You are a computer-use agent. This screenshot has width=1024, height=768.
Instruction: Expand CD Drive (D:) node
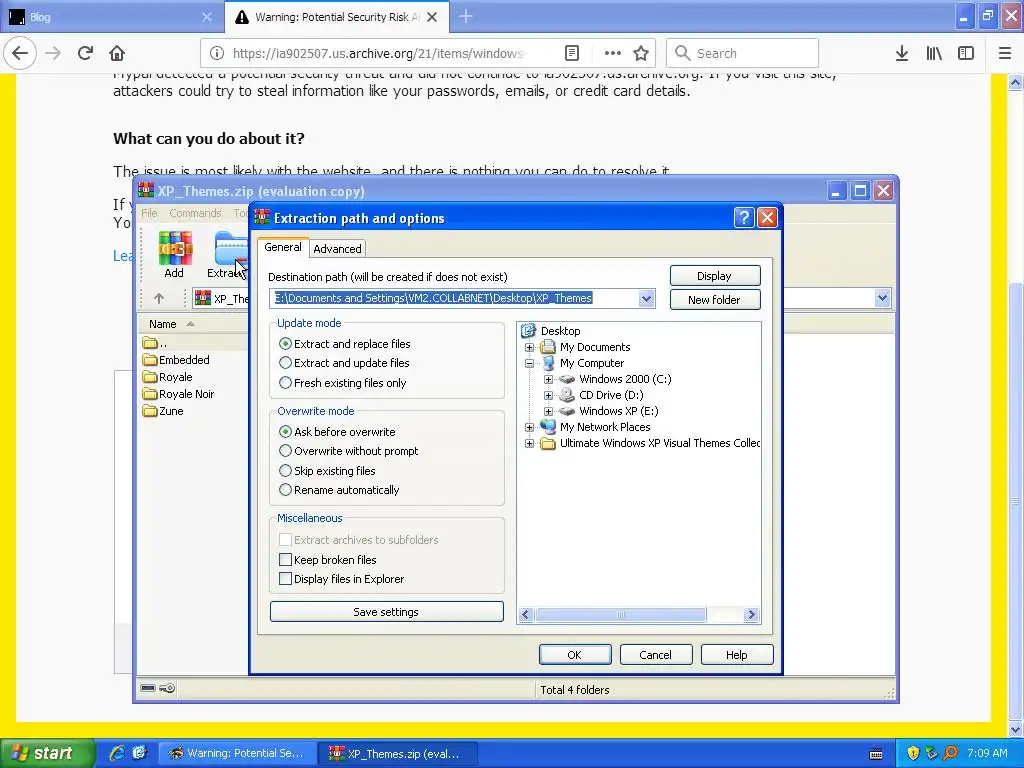pyautogui.click(x=549, y=395)
